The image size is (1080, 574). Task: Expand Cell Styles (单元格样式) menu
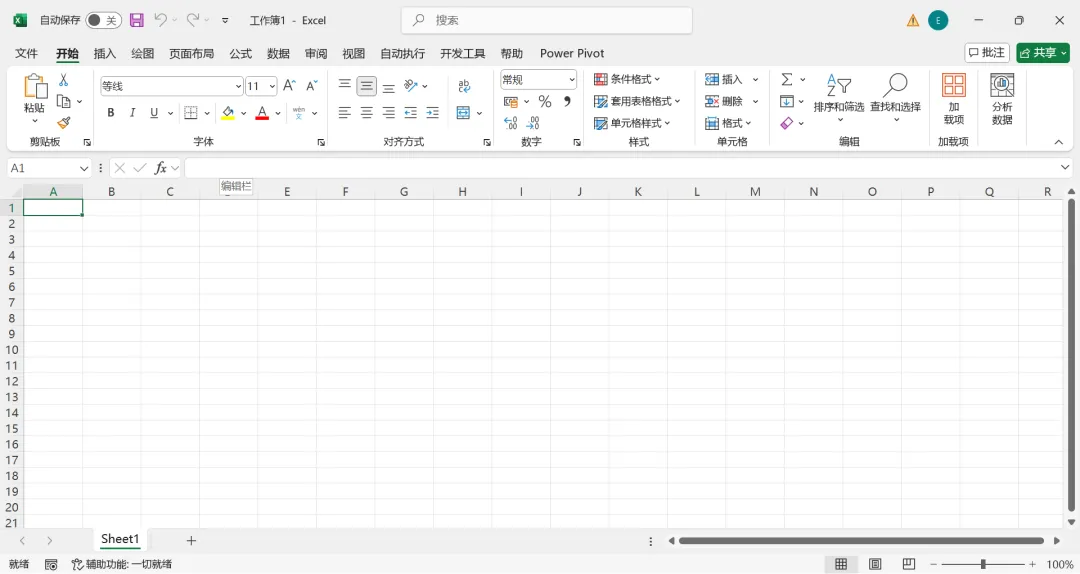pyautogui.click(x=632, y=123)
